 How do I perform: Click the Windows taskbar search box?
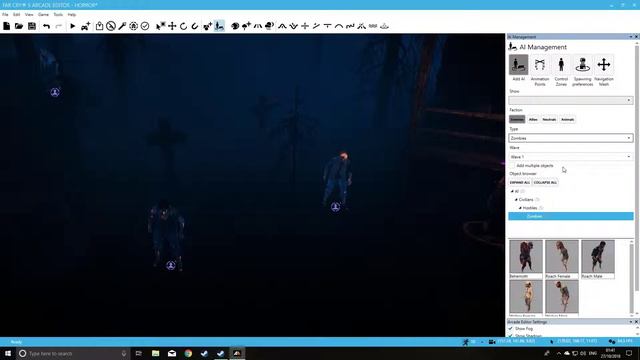pyautogui.click(x=73, y=353)
